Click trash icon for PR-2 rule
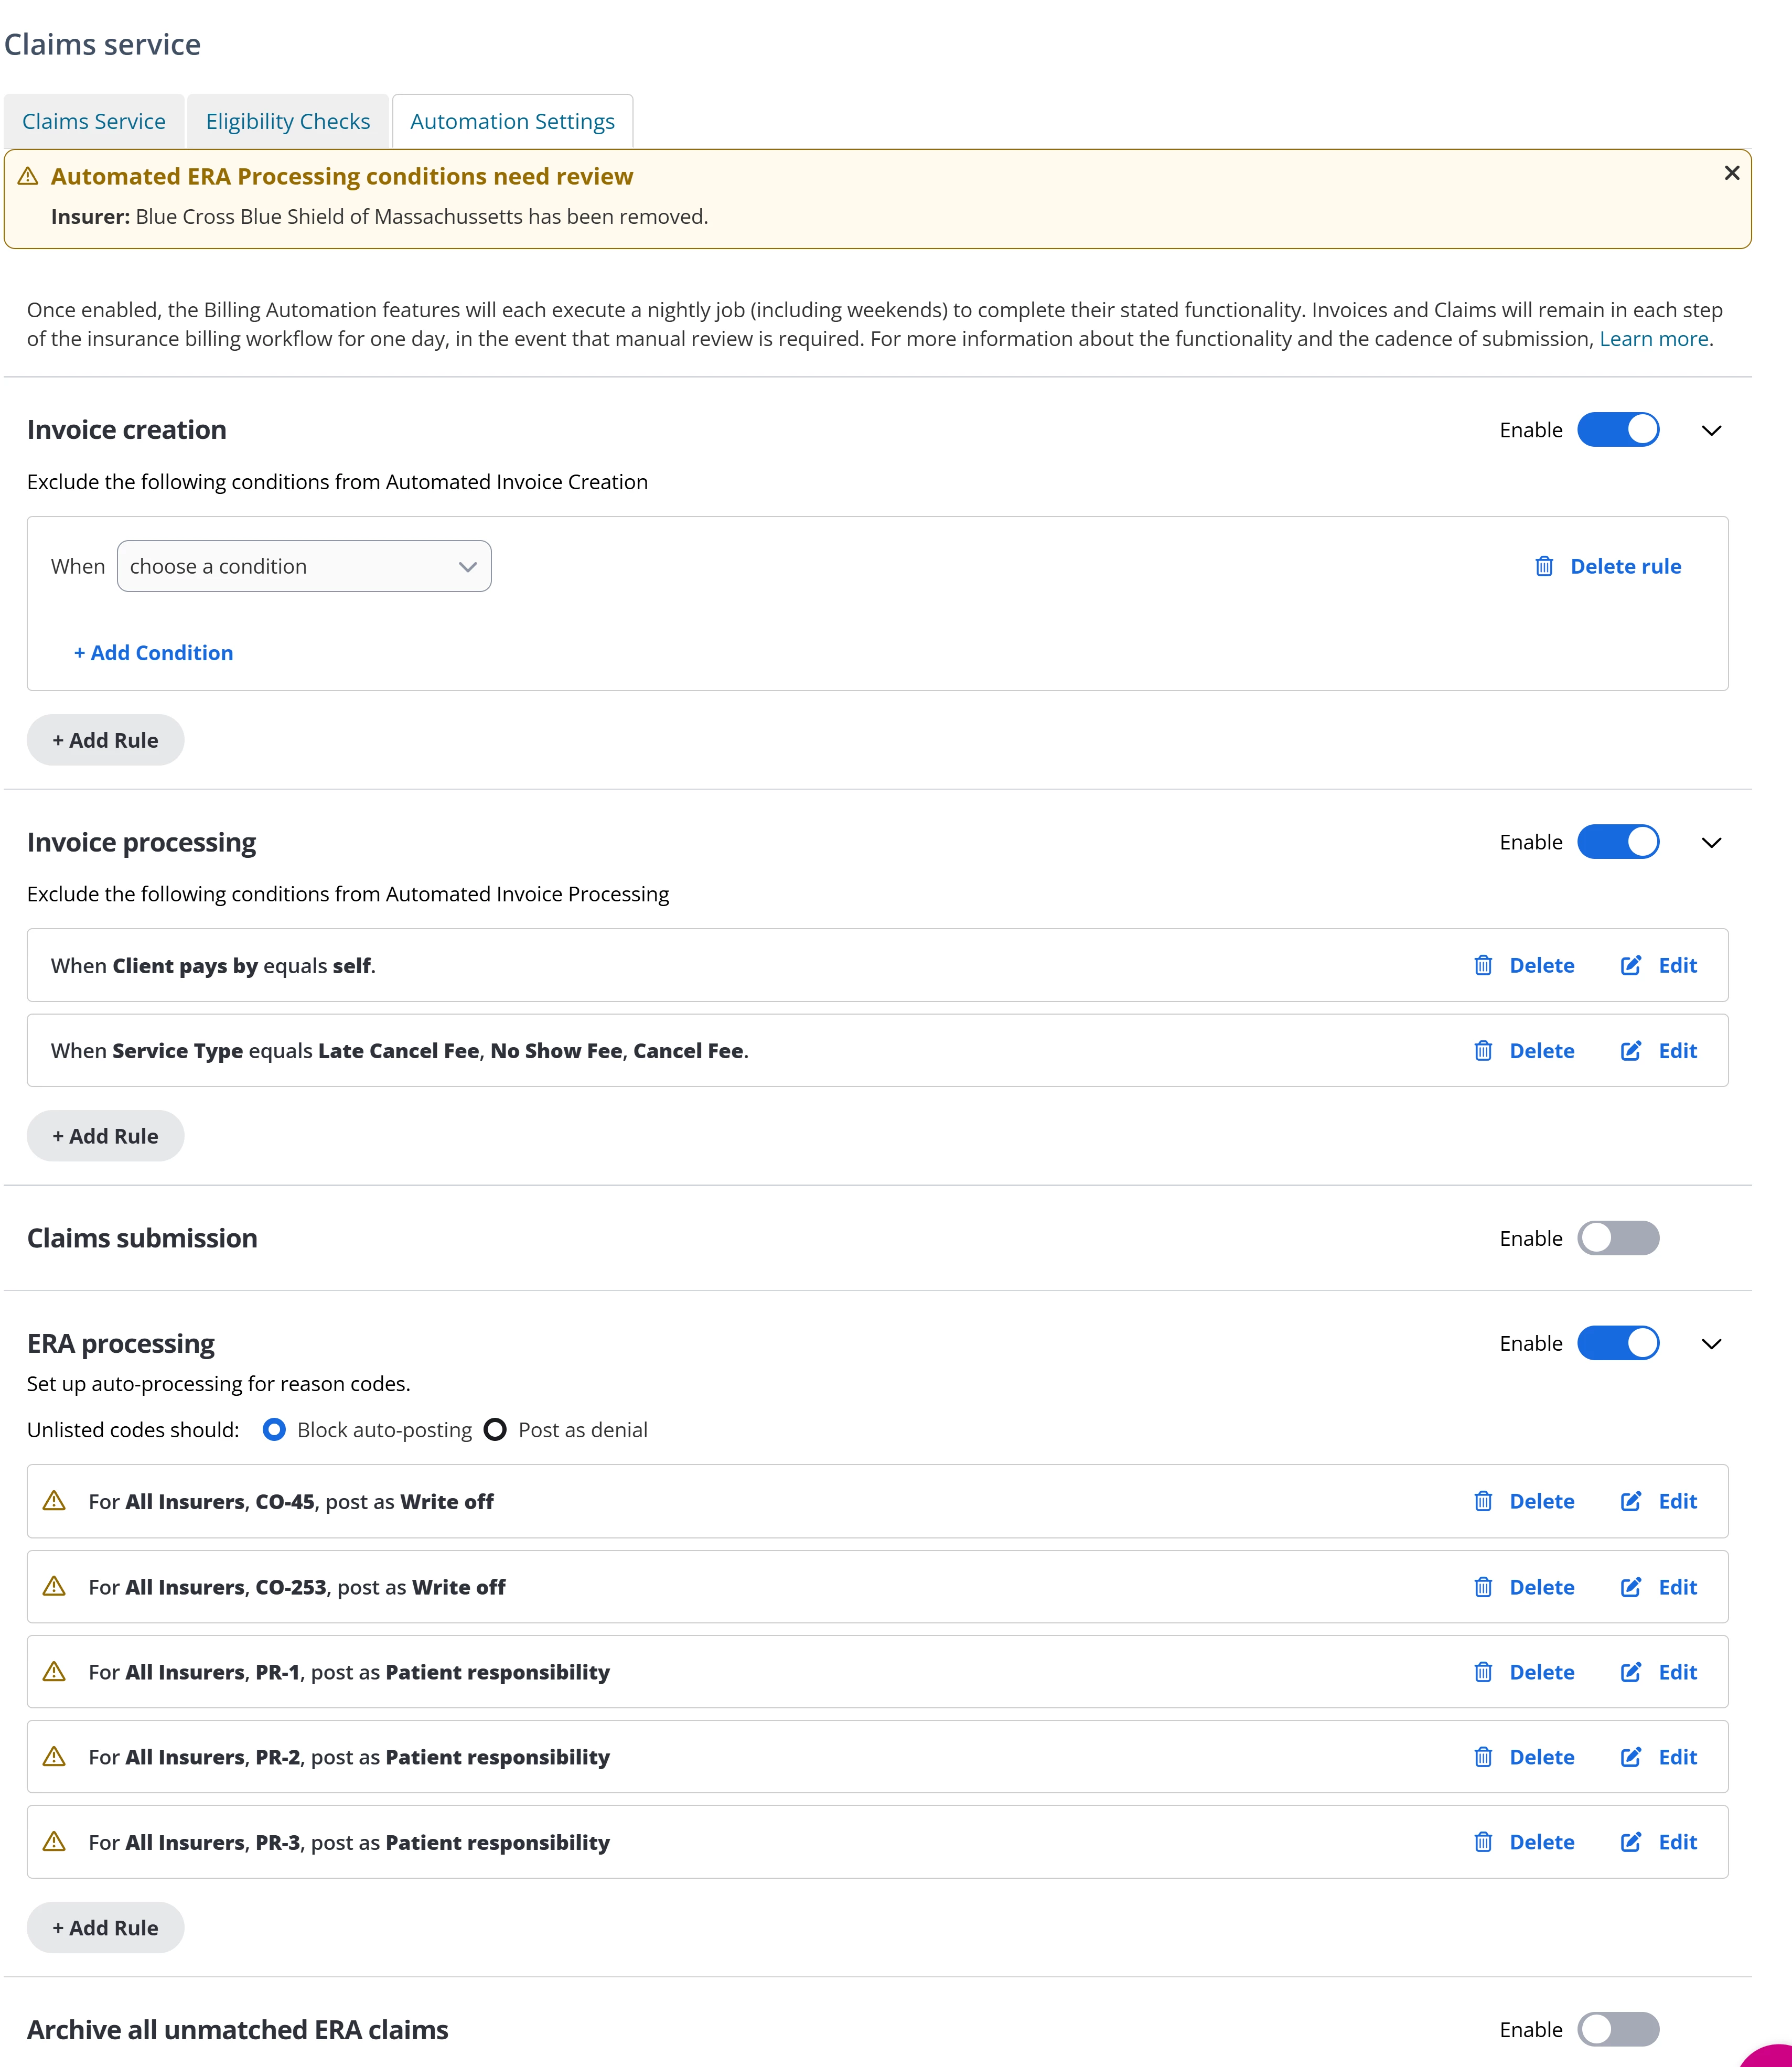 click(x=1483, y=1757)
